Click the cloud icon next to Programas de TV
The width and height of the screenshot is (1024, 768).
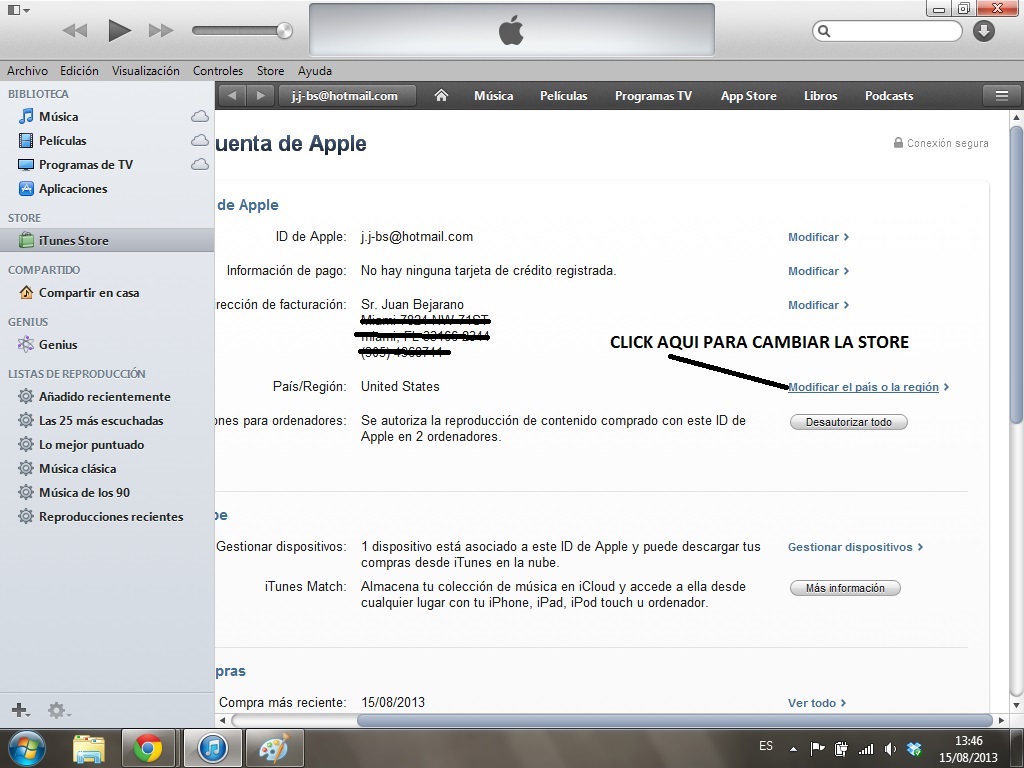pos(200,165)
